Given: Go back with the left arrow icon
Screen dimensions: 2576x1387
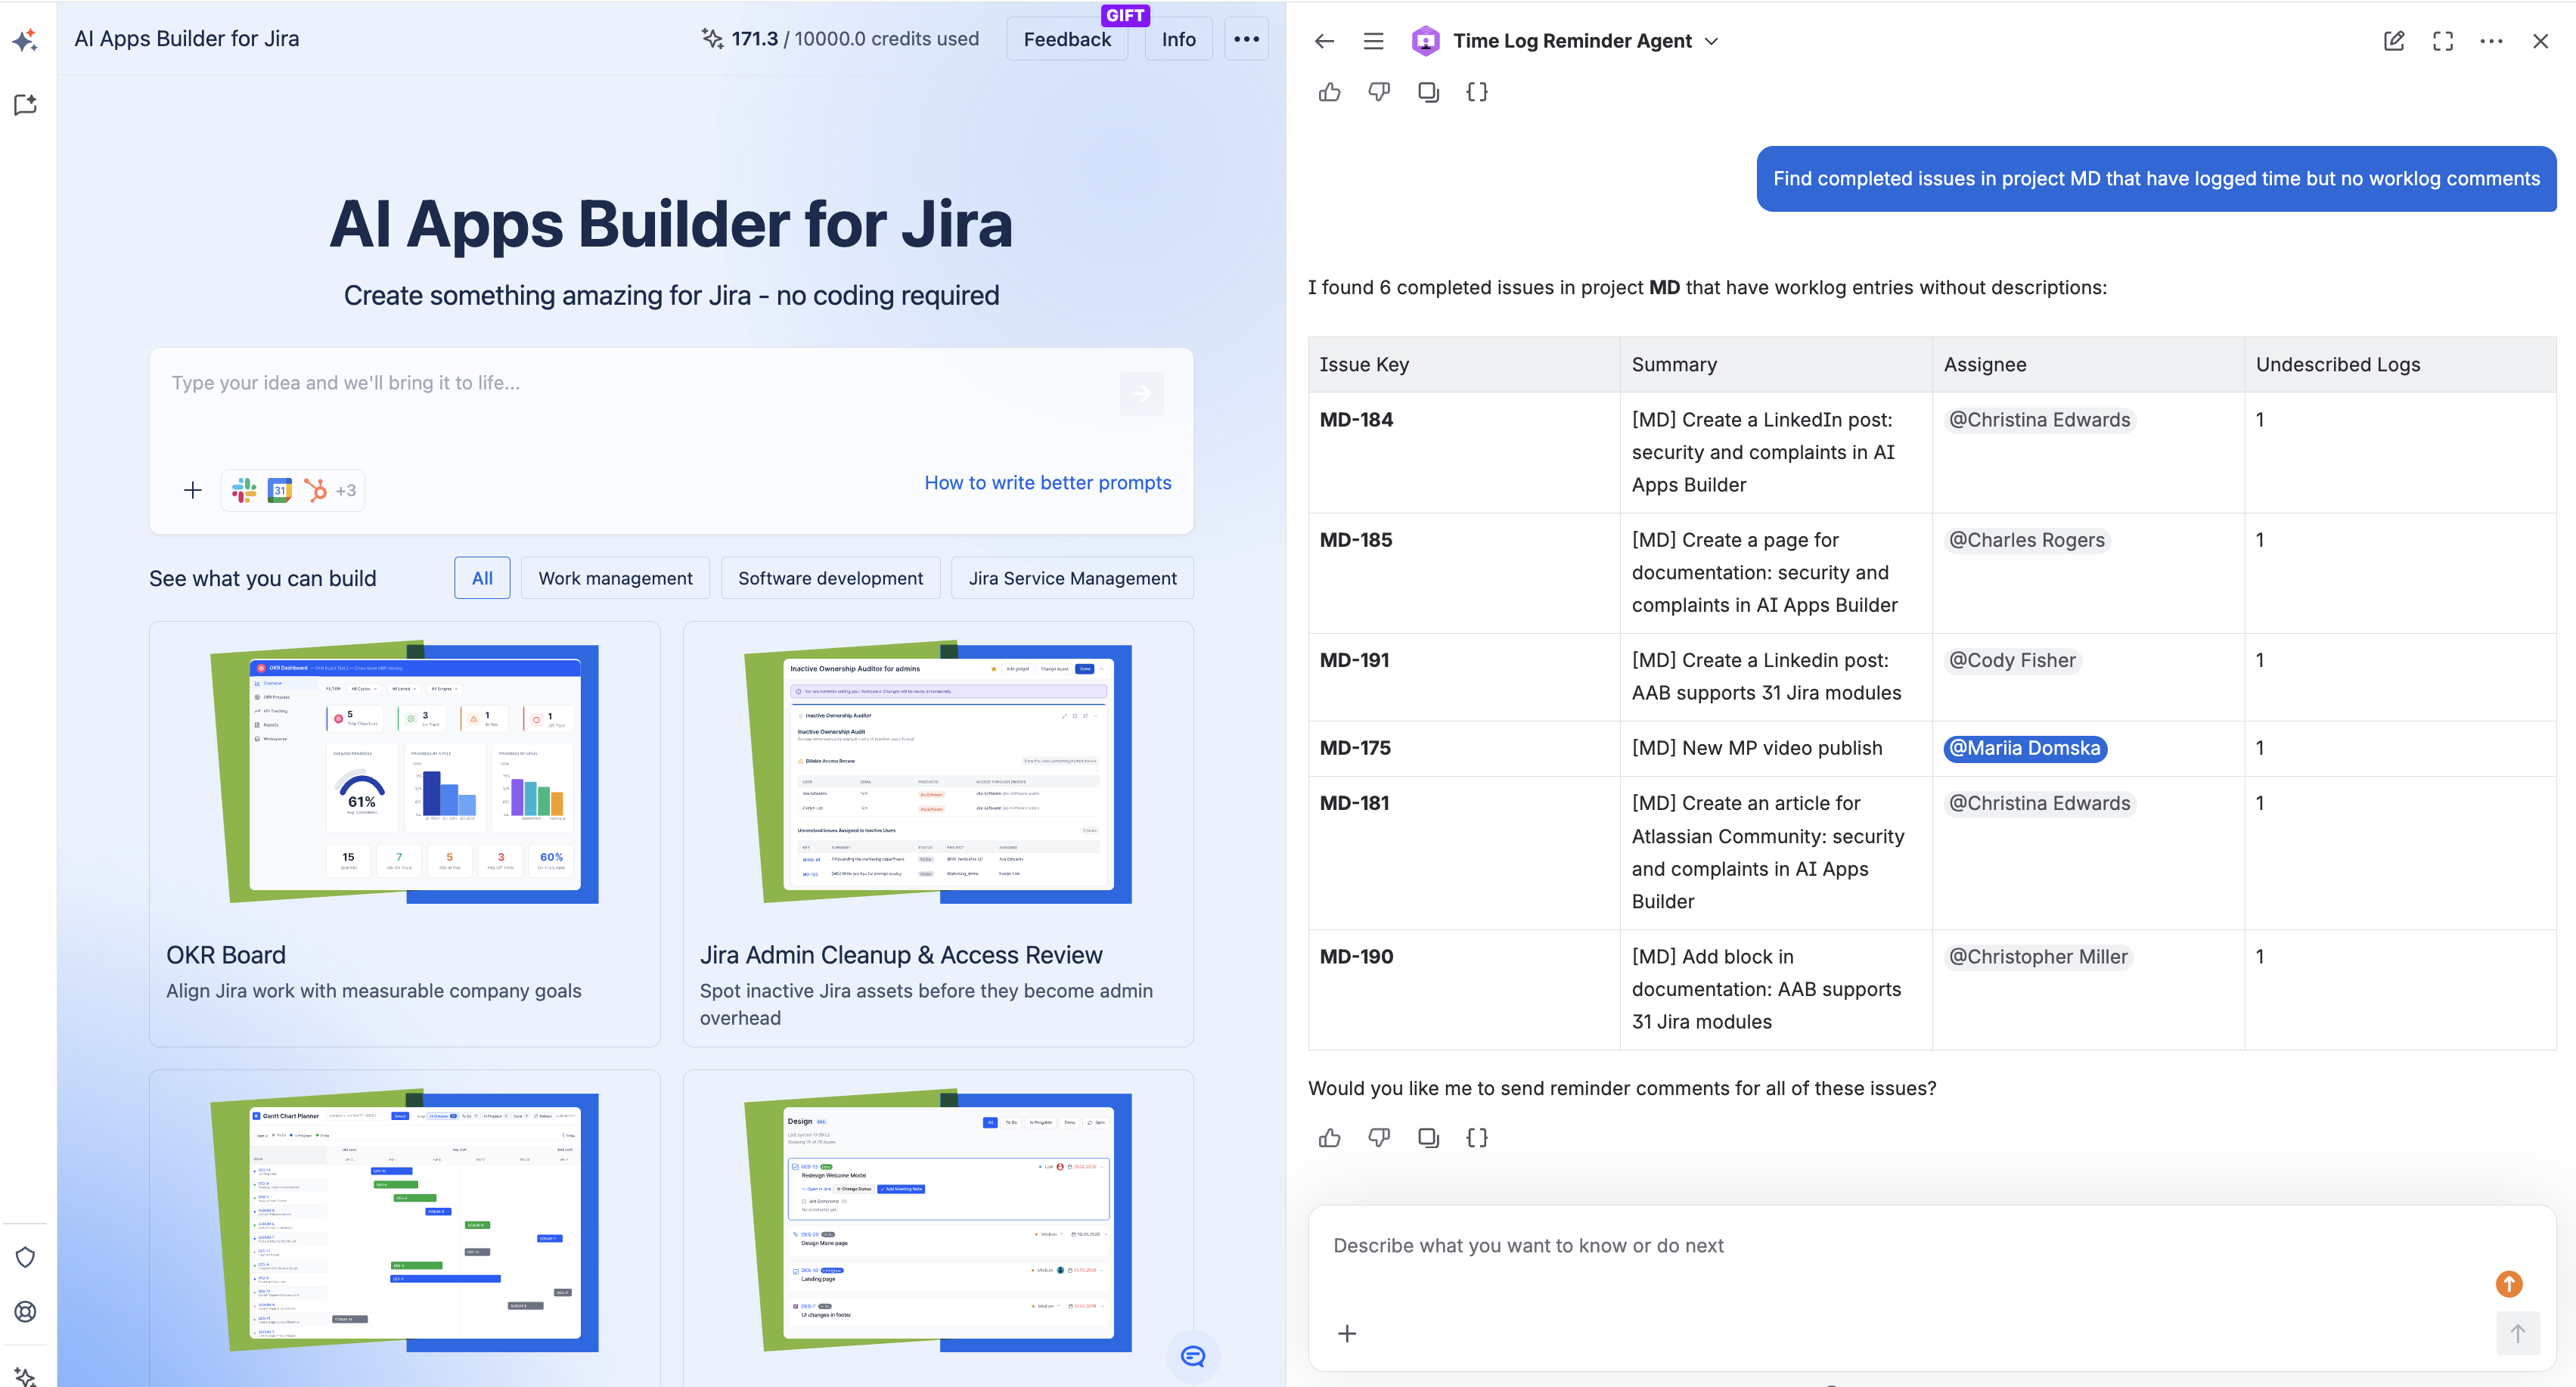Looking at the screenshot, I should [x=1325, y=41].
